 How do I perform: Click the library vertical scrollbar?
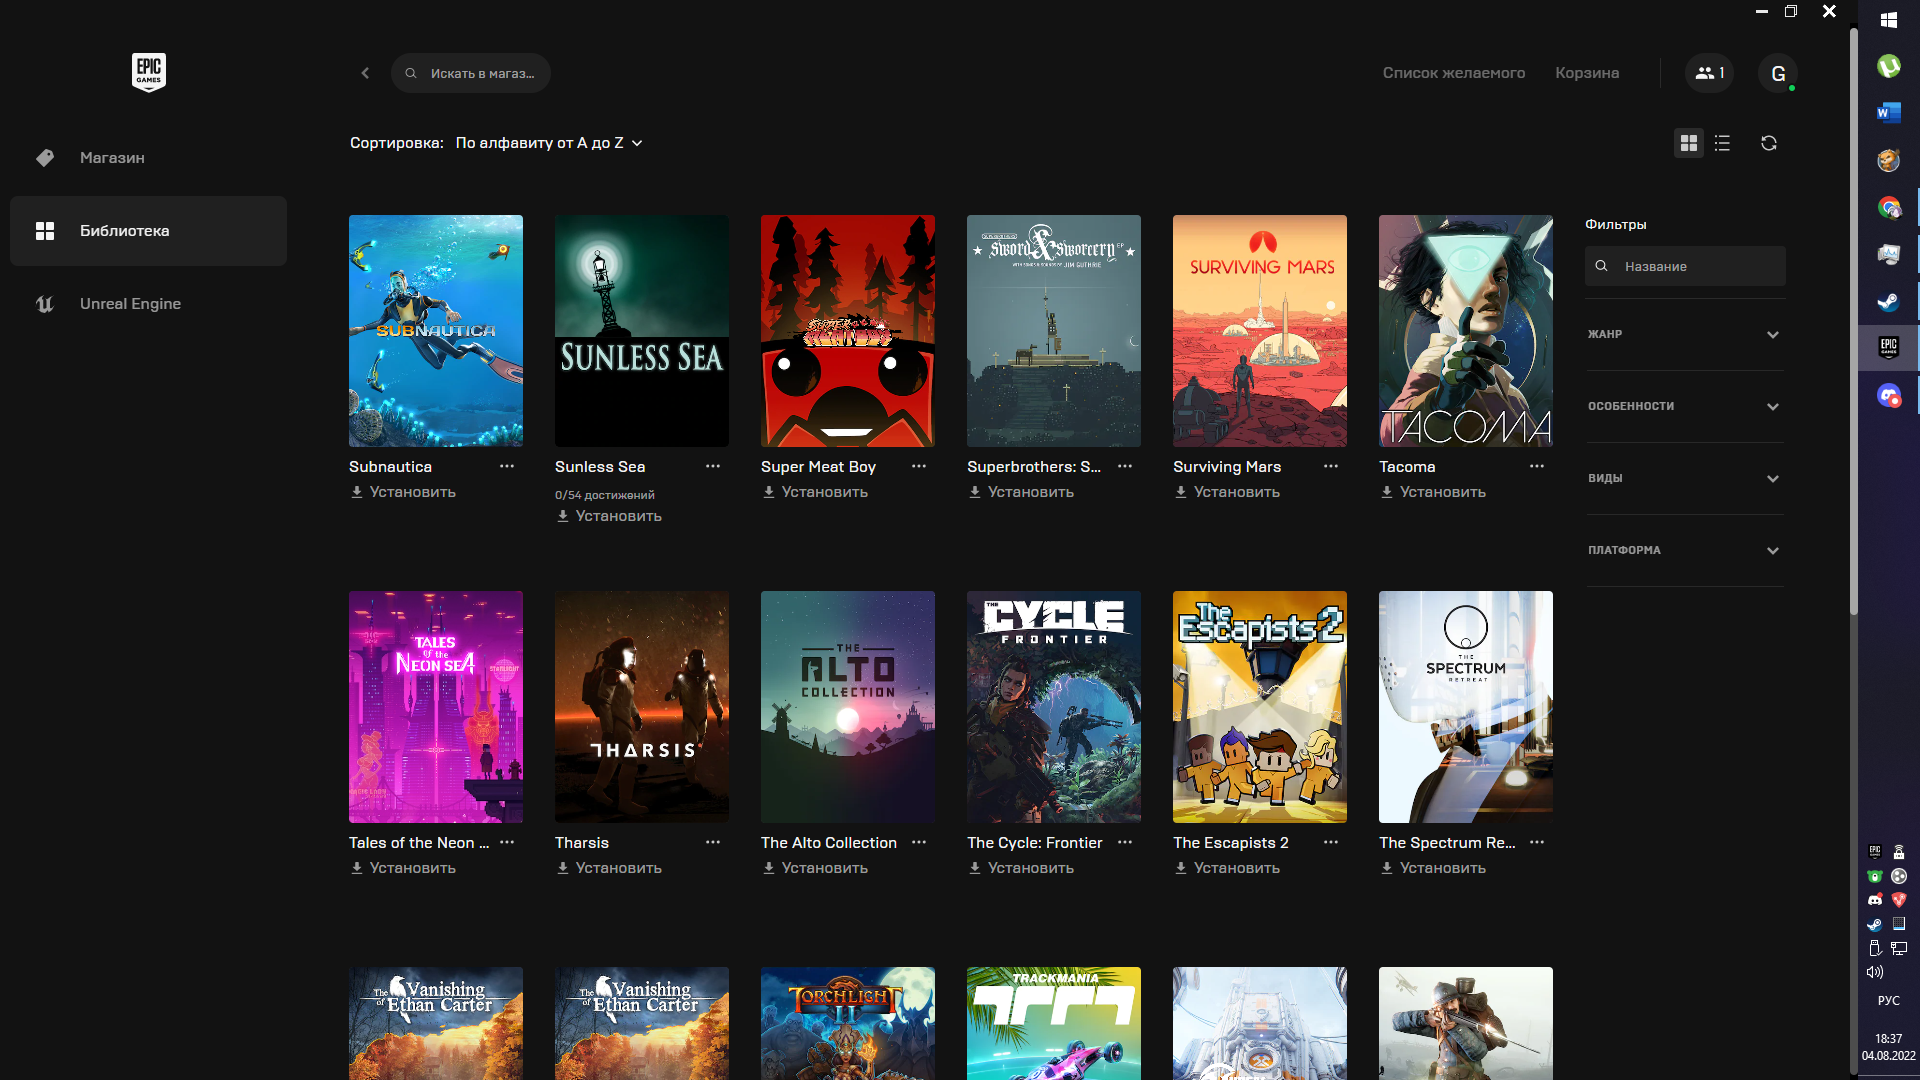[x=1853, y=320]
